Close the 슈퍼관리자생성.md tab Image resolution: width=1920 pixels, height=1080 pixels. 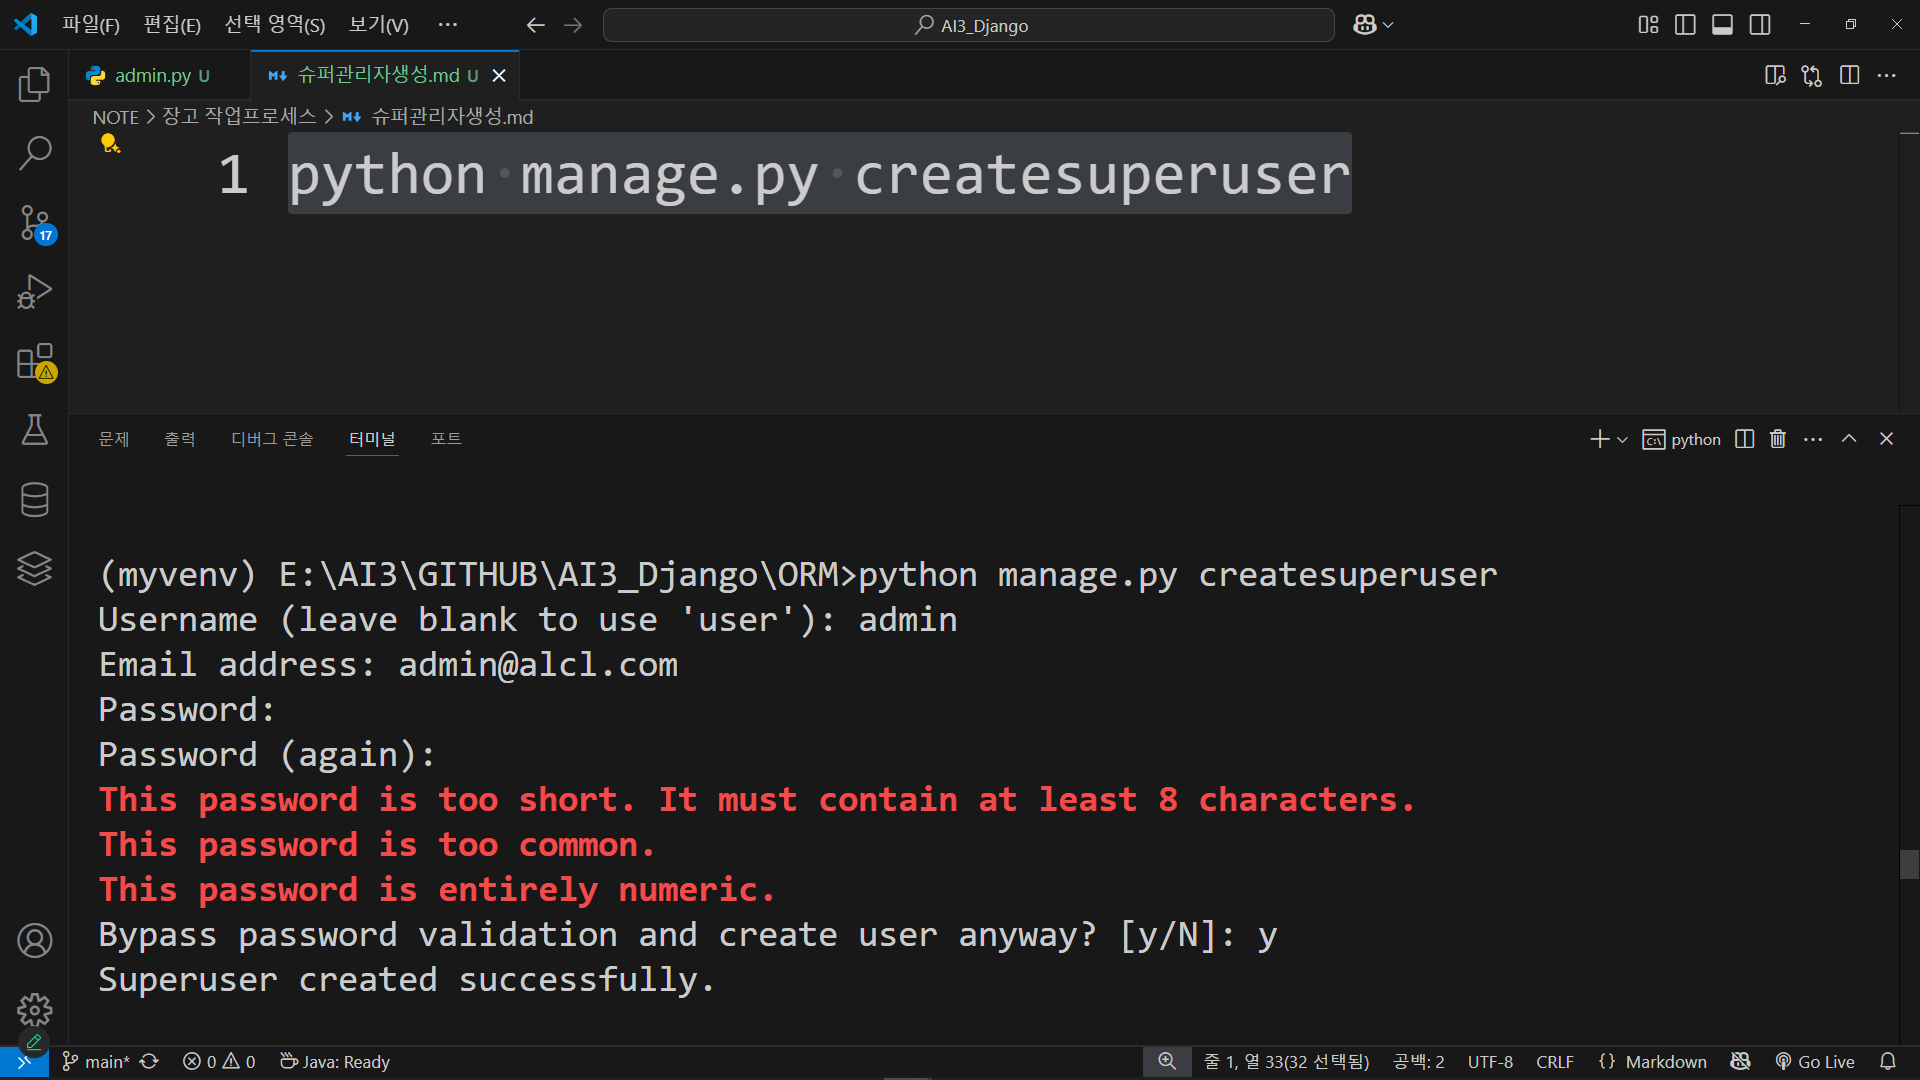pos(499,76)
